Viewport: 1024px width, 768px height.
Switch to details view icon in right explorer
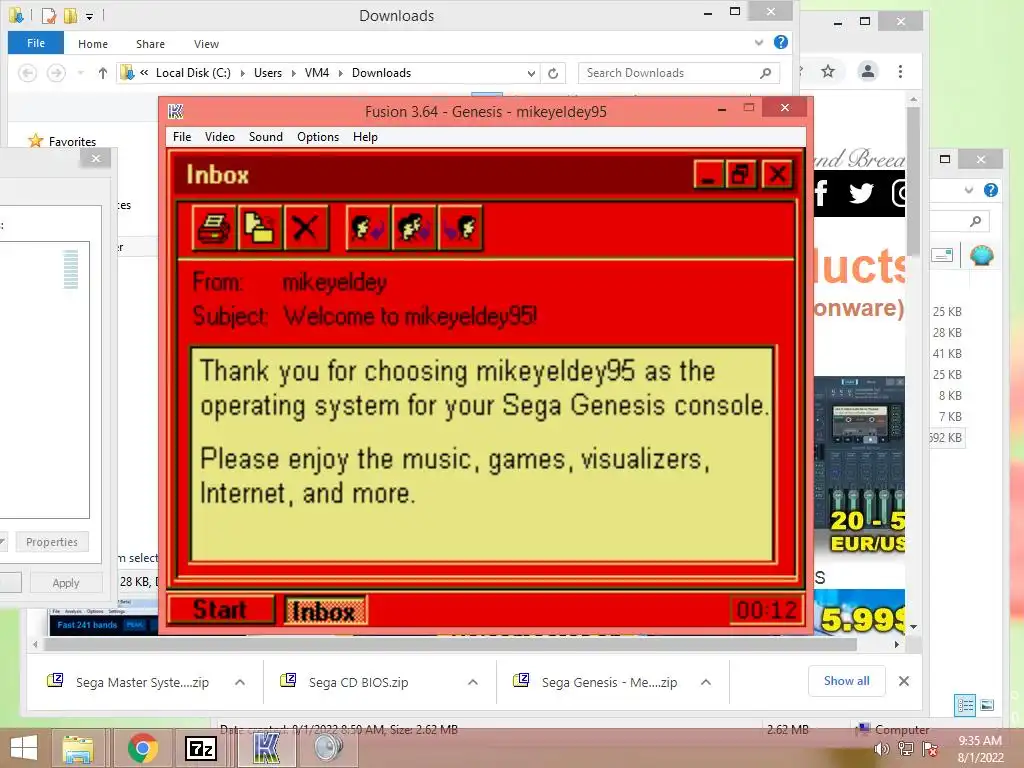(965, 705)
